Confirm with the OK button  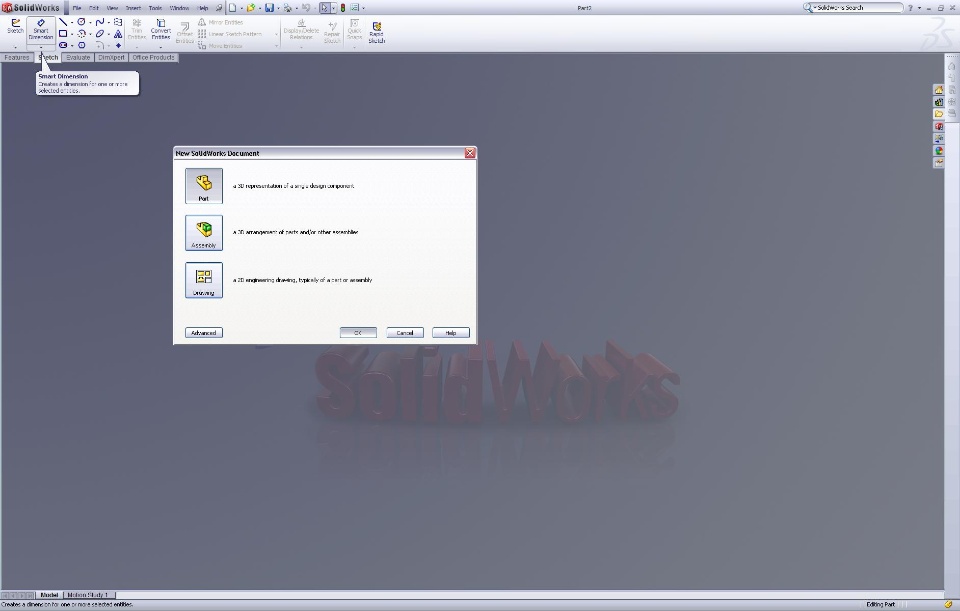(x=358, y=333)
